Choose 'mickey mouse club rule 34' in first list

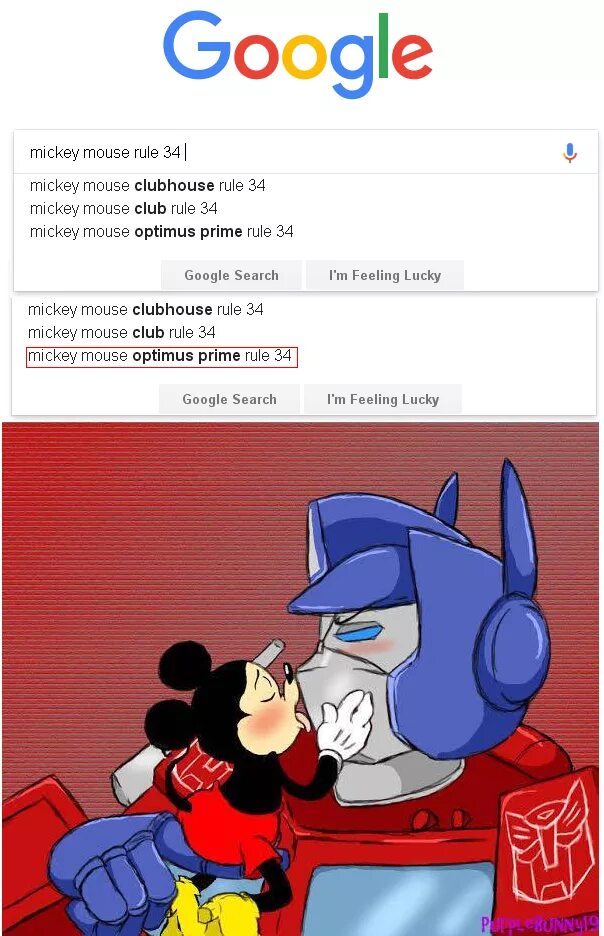pos(124,208)
